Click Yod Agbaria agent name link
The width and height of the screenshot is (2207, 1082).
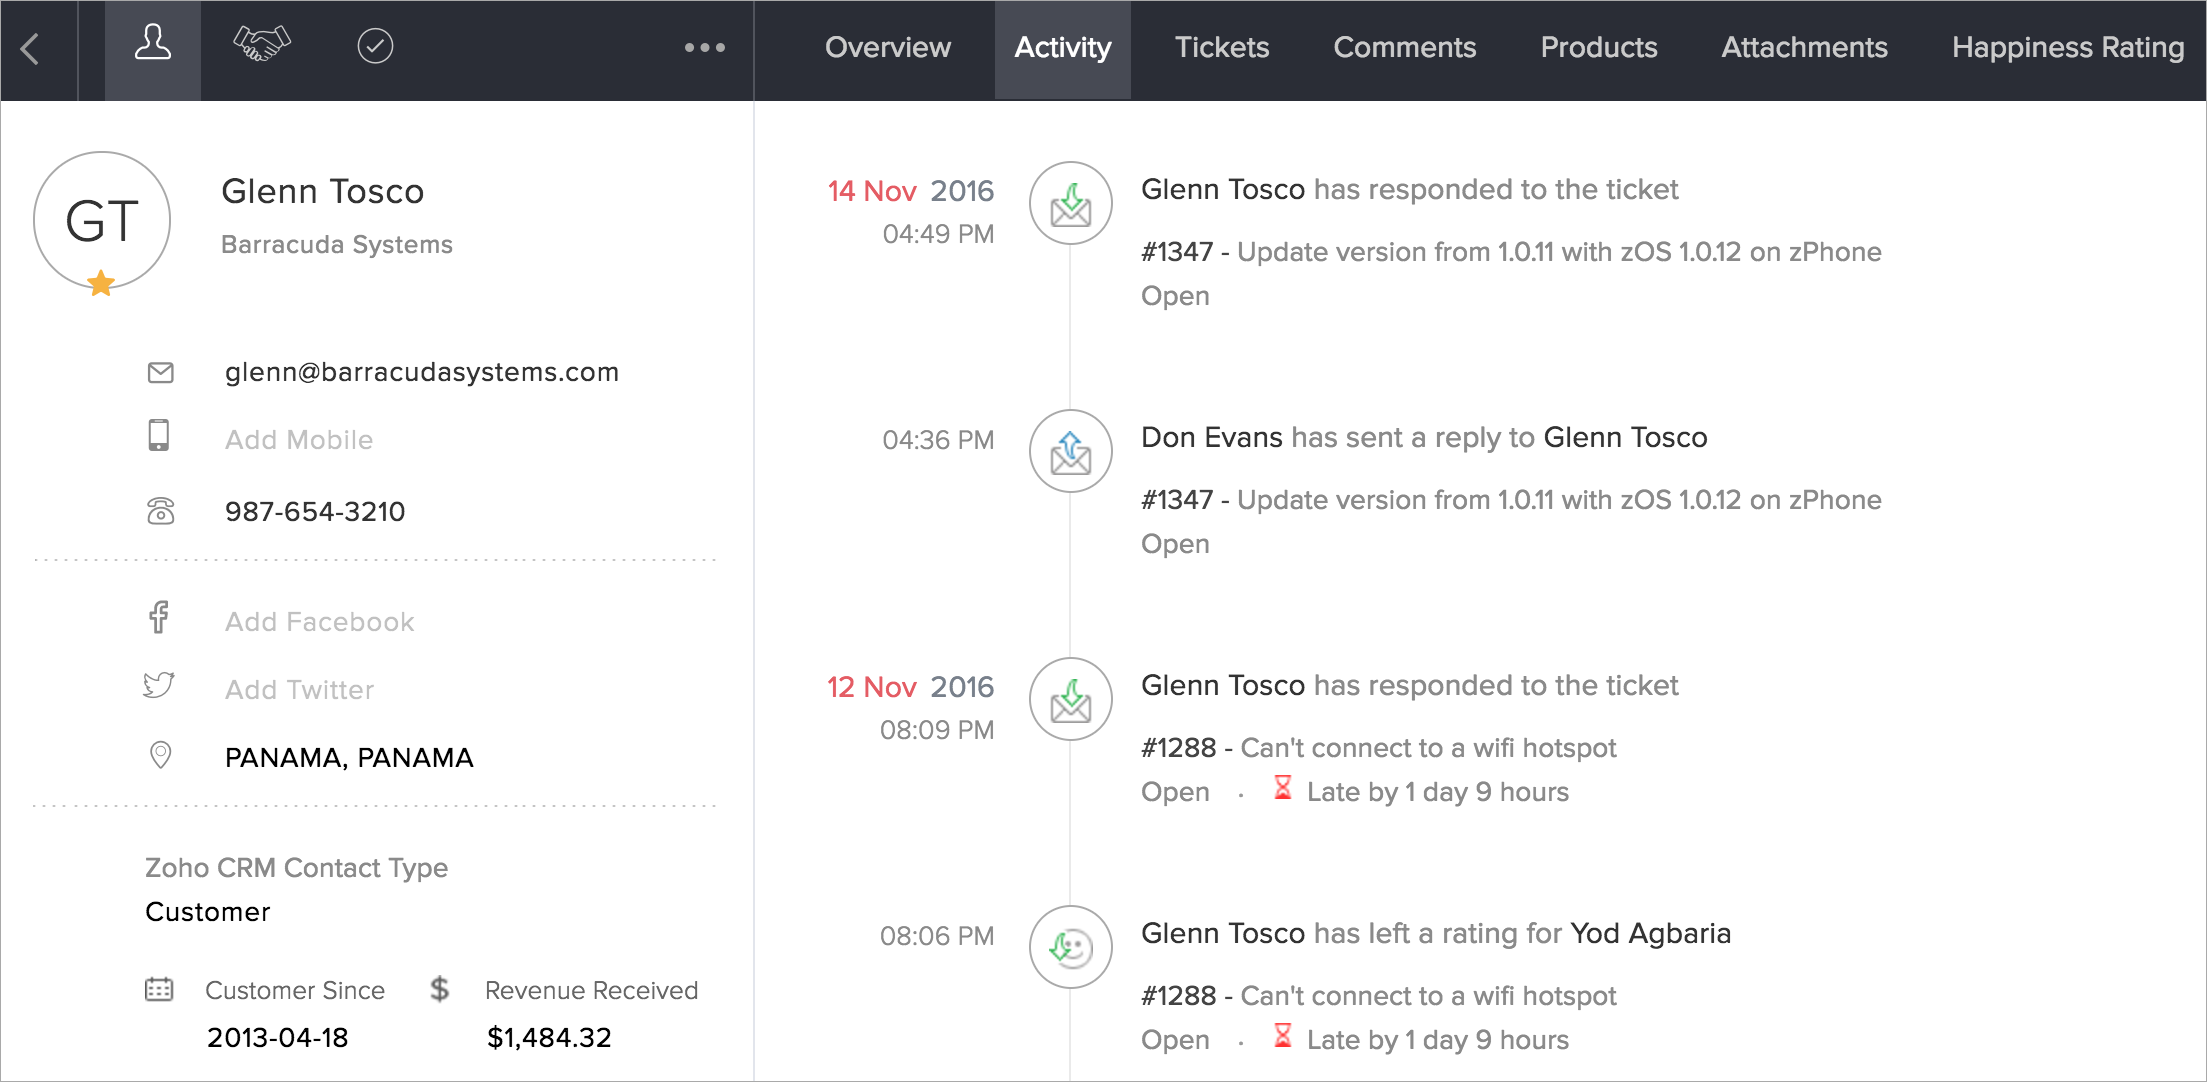(x=1650, y=933)
